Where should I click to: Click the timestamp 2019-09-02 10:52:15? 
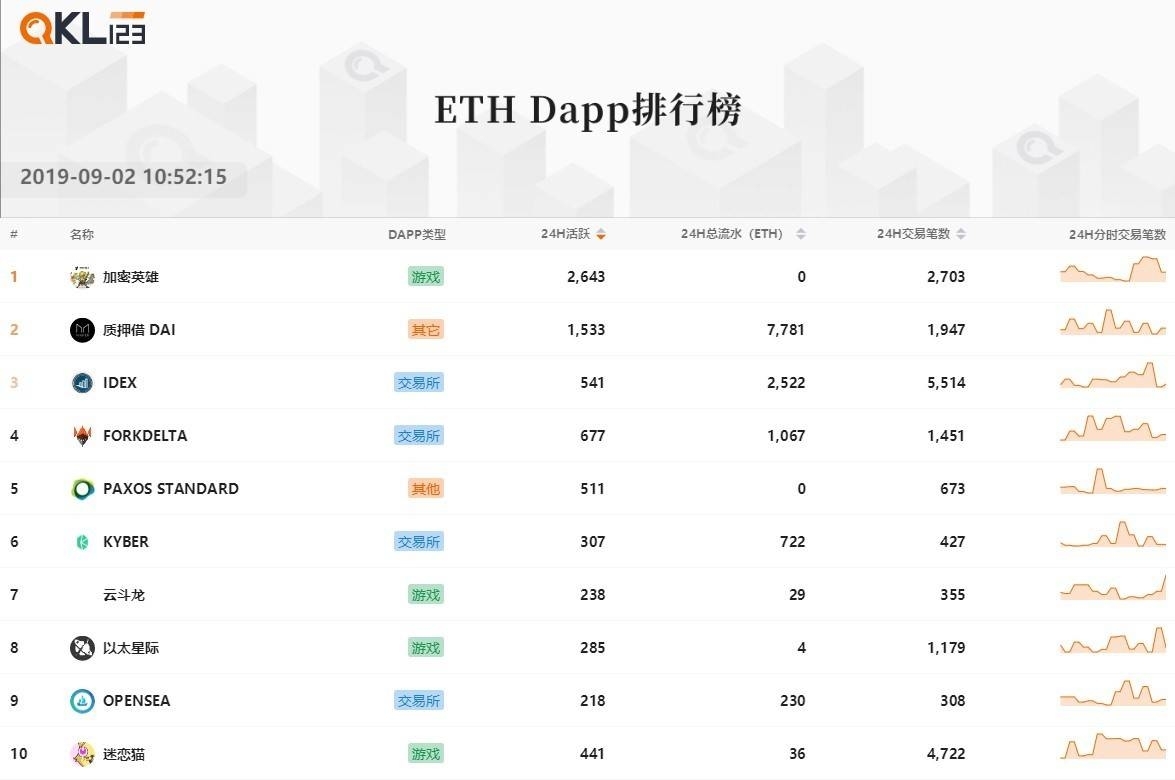(124, 177)
